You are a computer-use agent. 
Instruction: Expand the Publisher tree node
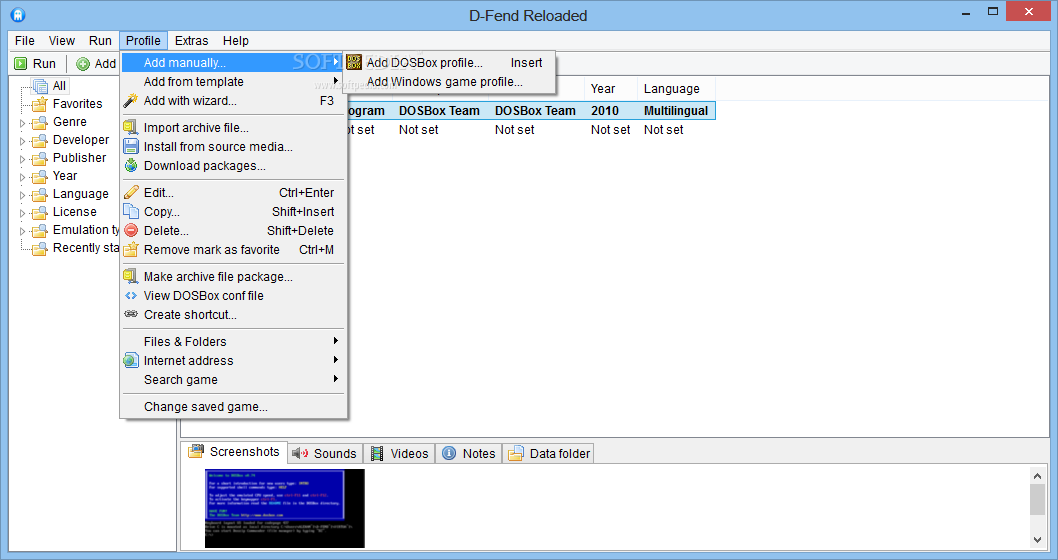(x=22, y=159)
